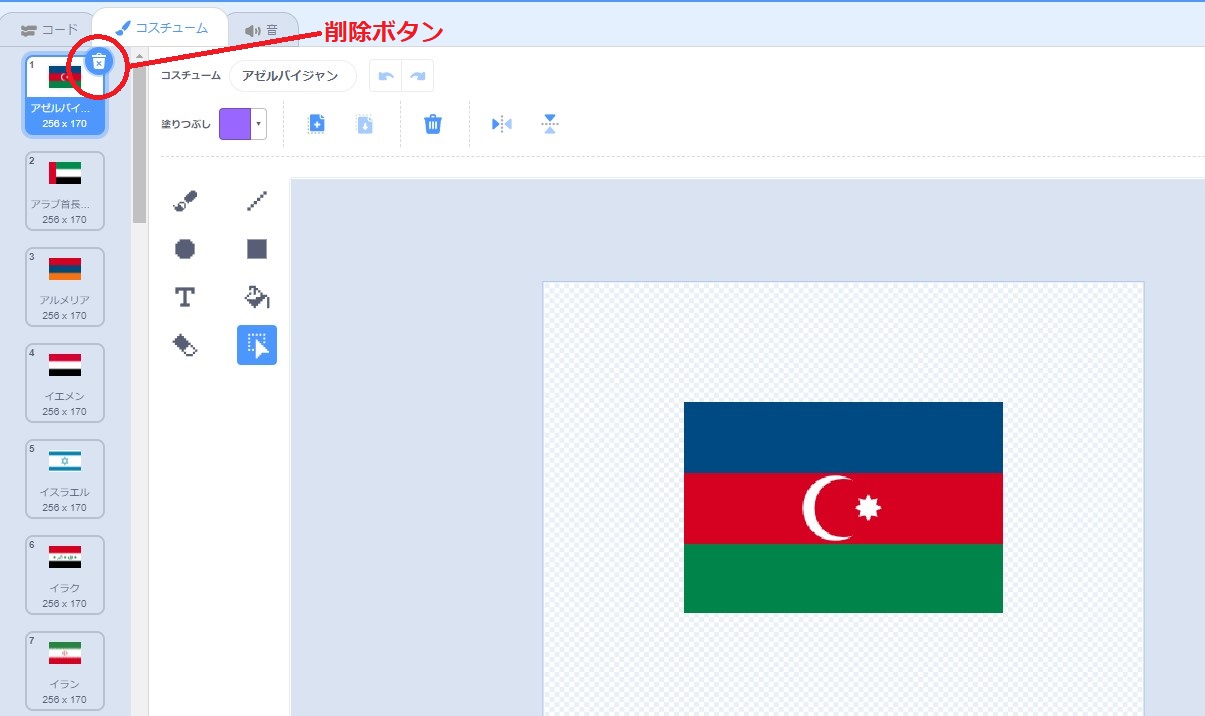
Task: Click the undo arrow button
Action: (386, 76)
